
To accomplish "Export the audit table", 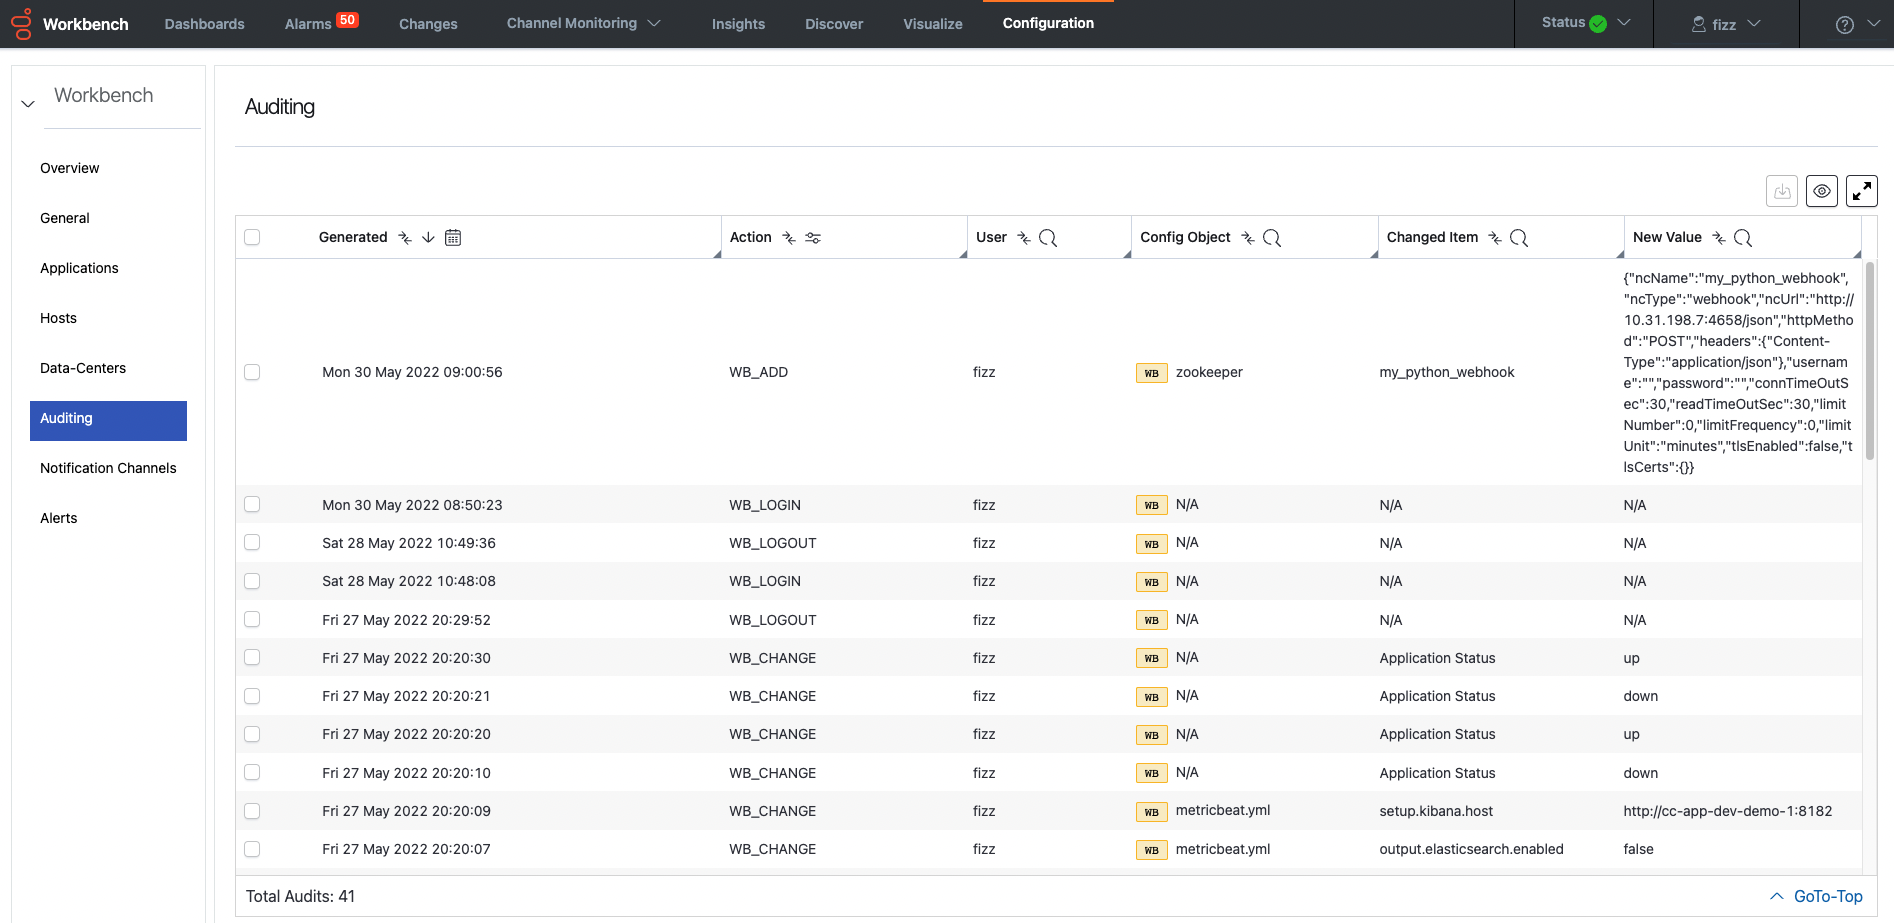I will (1781, 190).
